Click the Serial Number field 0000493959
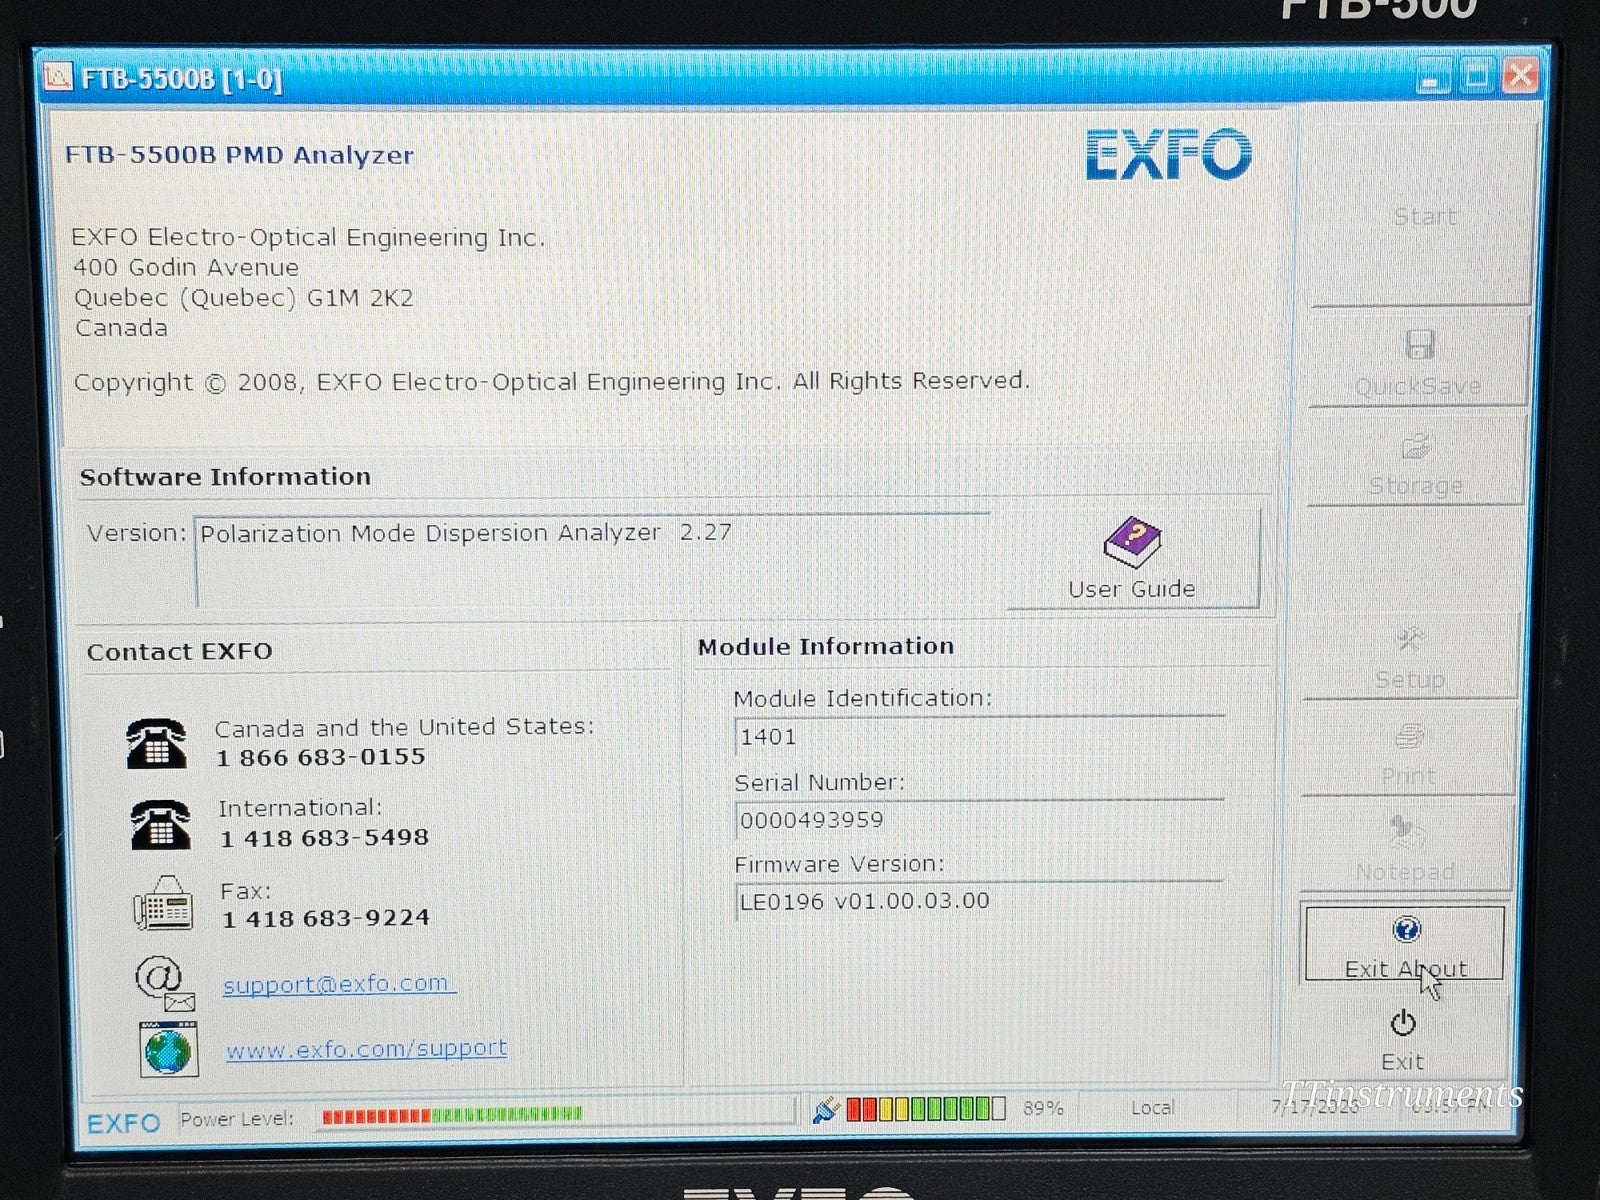Screen dimensions: 1600x1200 coord(979,821)
